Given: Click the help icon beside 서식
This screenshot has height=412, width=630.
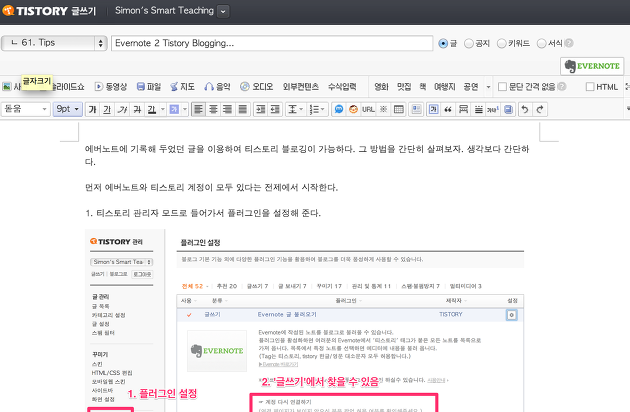Looking at the screenshot, I should 569,43.
